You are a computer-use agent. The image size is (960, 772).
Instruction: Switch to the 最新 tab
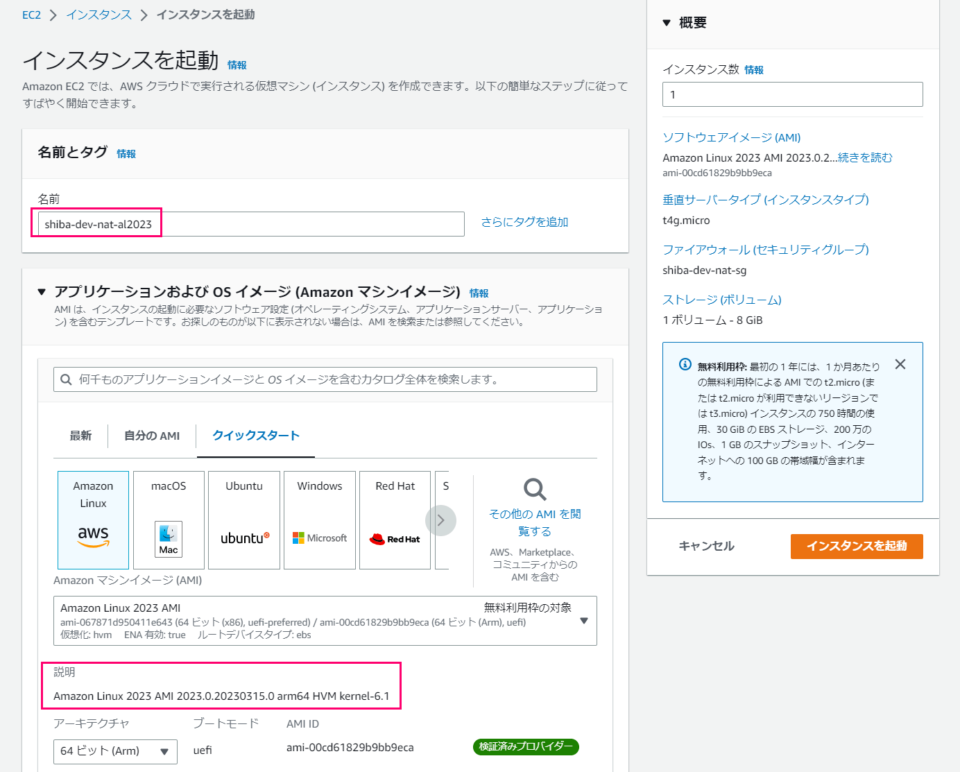[81, 436]
